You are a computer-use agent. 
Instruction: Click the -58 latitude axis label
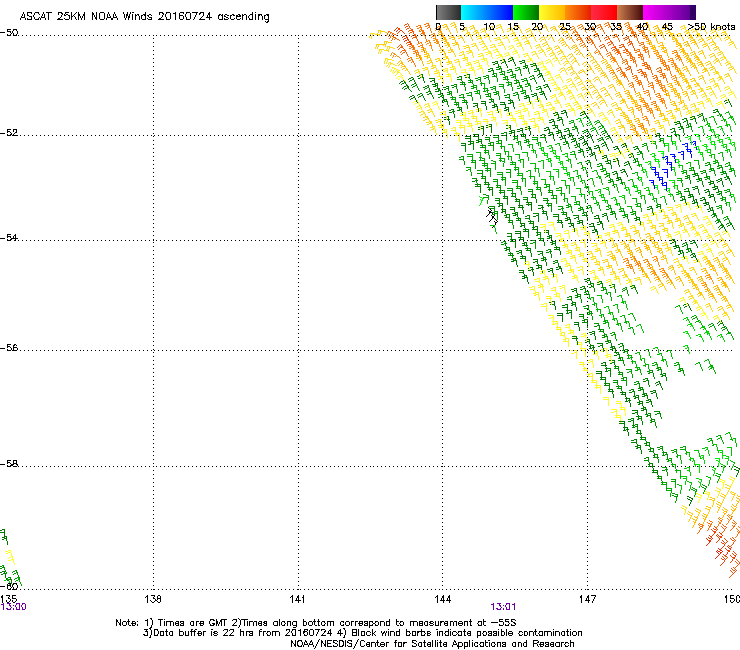coord(9,464)
